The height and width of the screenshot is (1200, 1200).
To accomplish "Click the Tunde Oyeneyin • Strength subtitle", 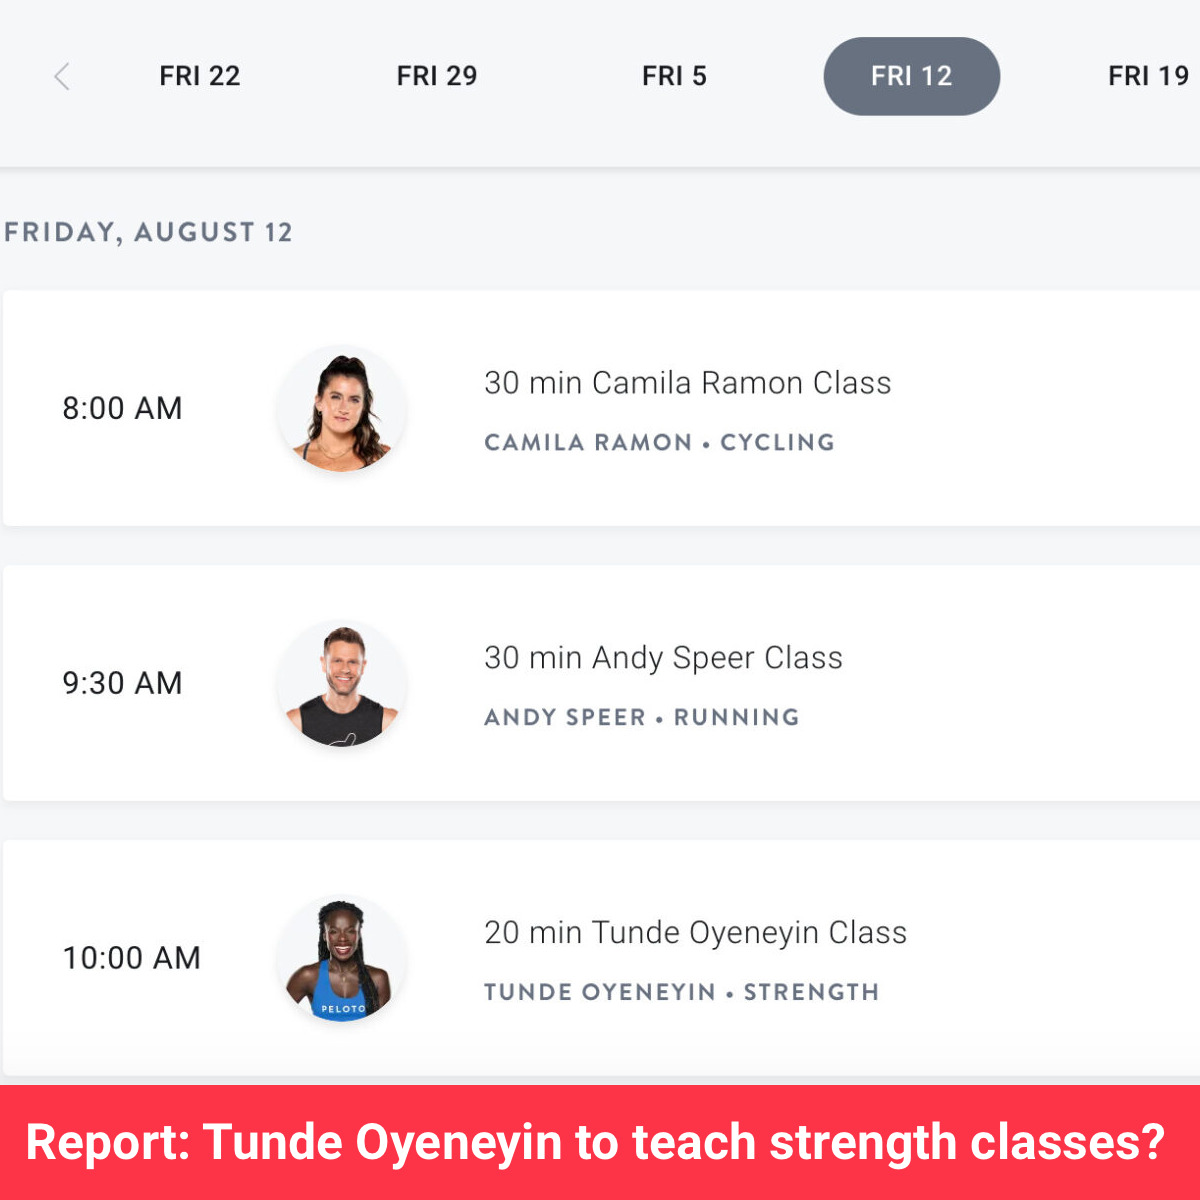I will pos(681,992).
